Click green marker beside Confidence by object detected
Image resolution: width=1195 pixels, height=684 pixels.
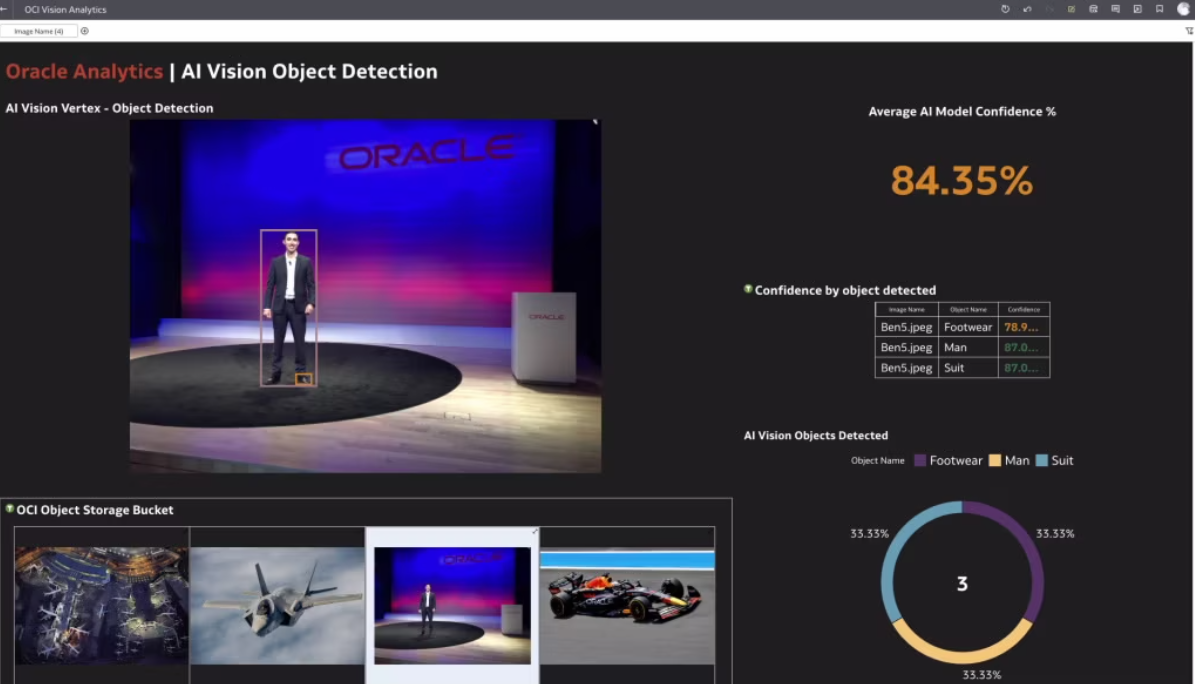748,289
